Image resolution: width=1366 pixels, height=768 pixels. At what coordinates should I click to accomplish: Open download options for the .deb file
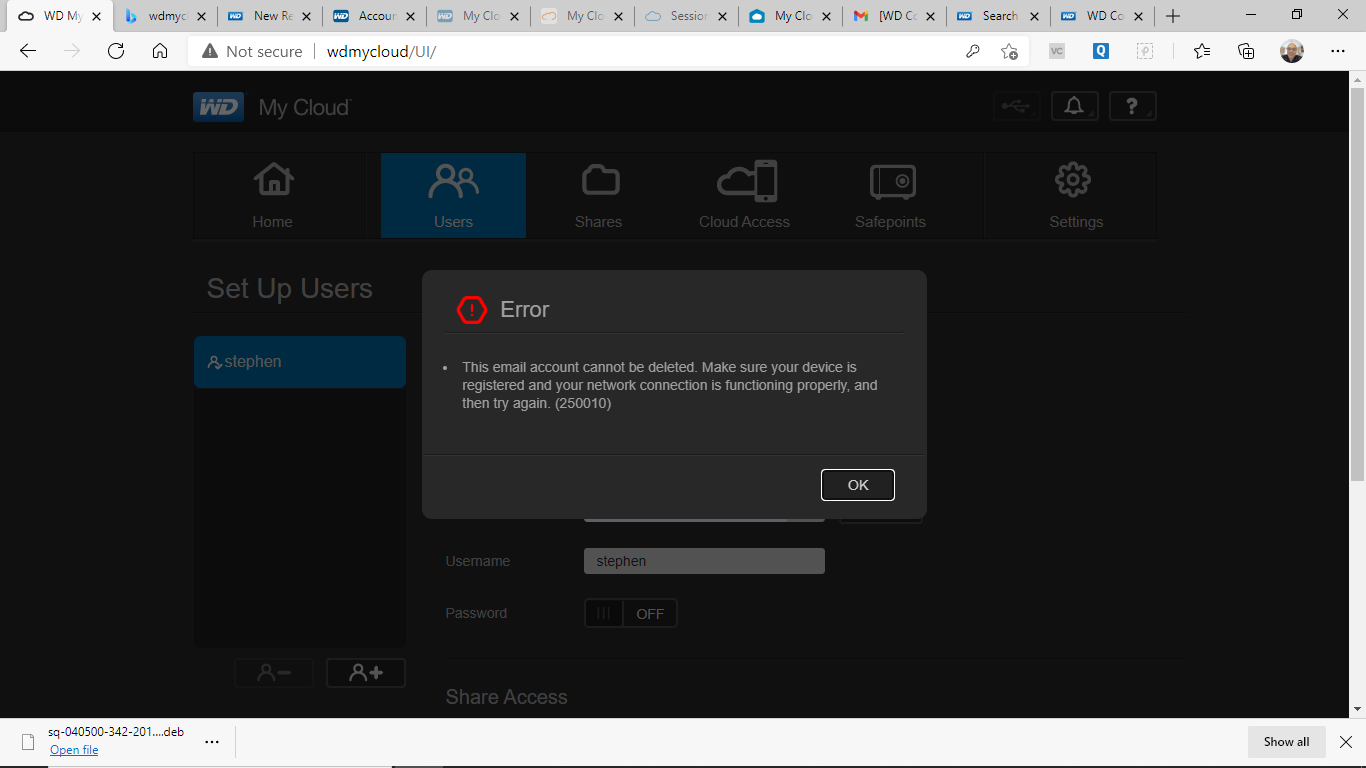212,742
